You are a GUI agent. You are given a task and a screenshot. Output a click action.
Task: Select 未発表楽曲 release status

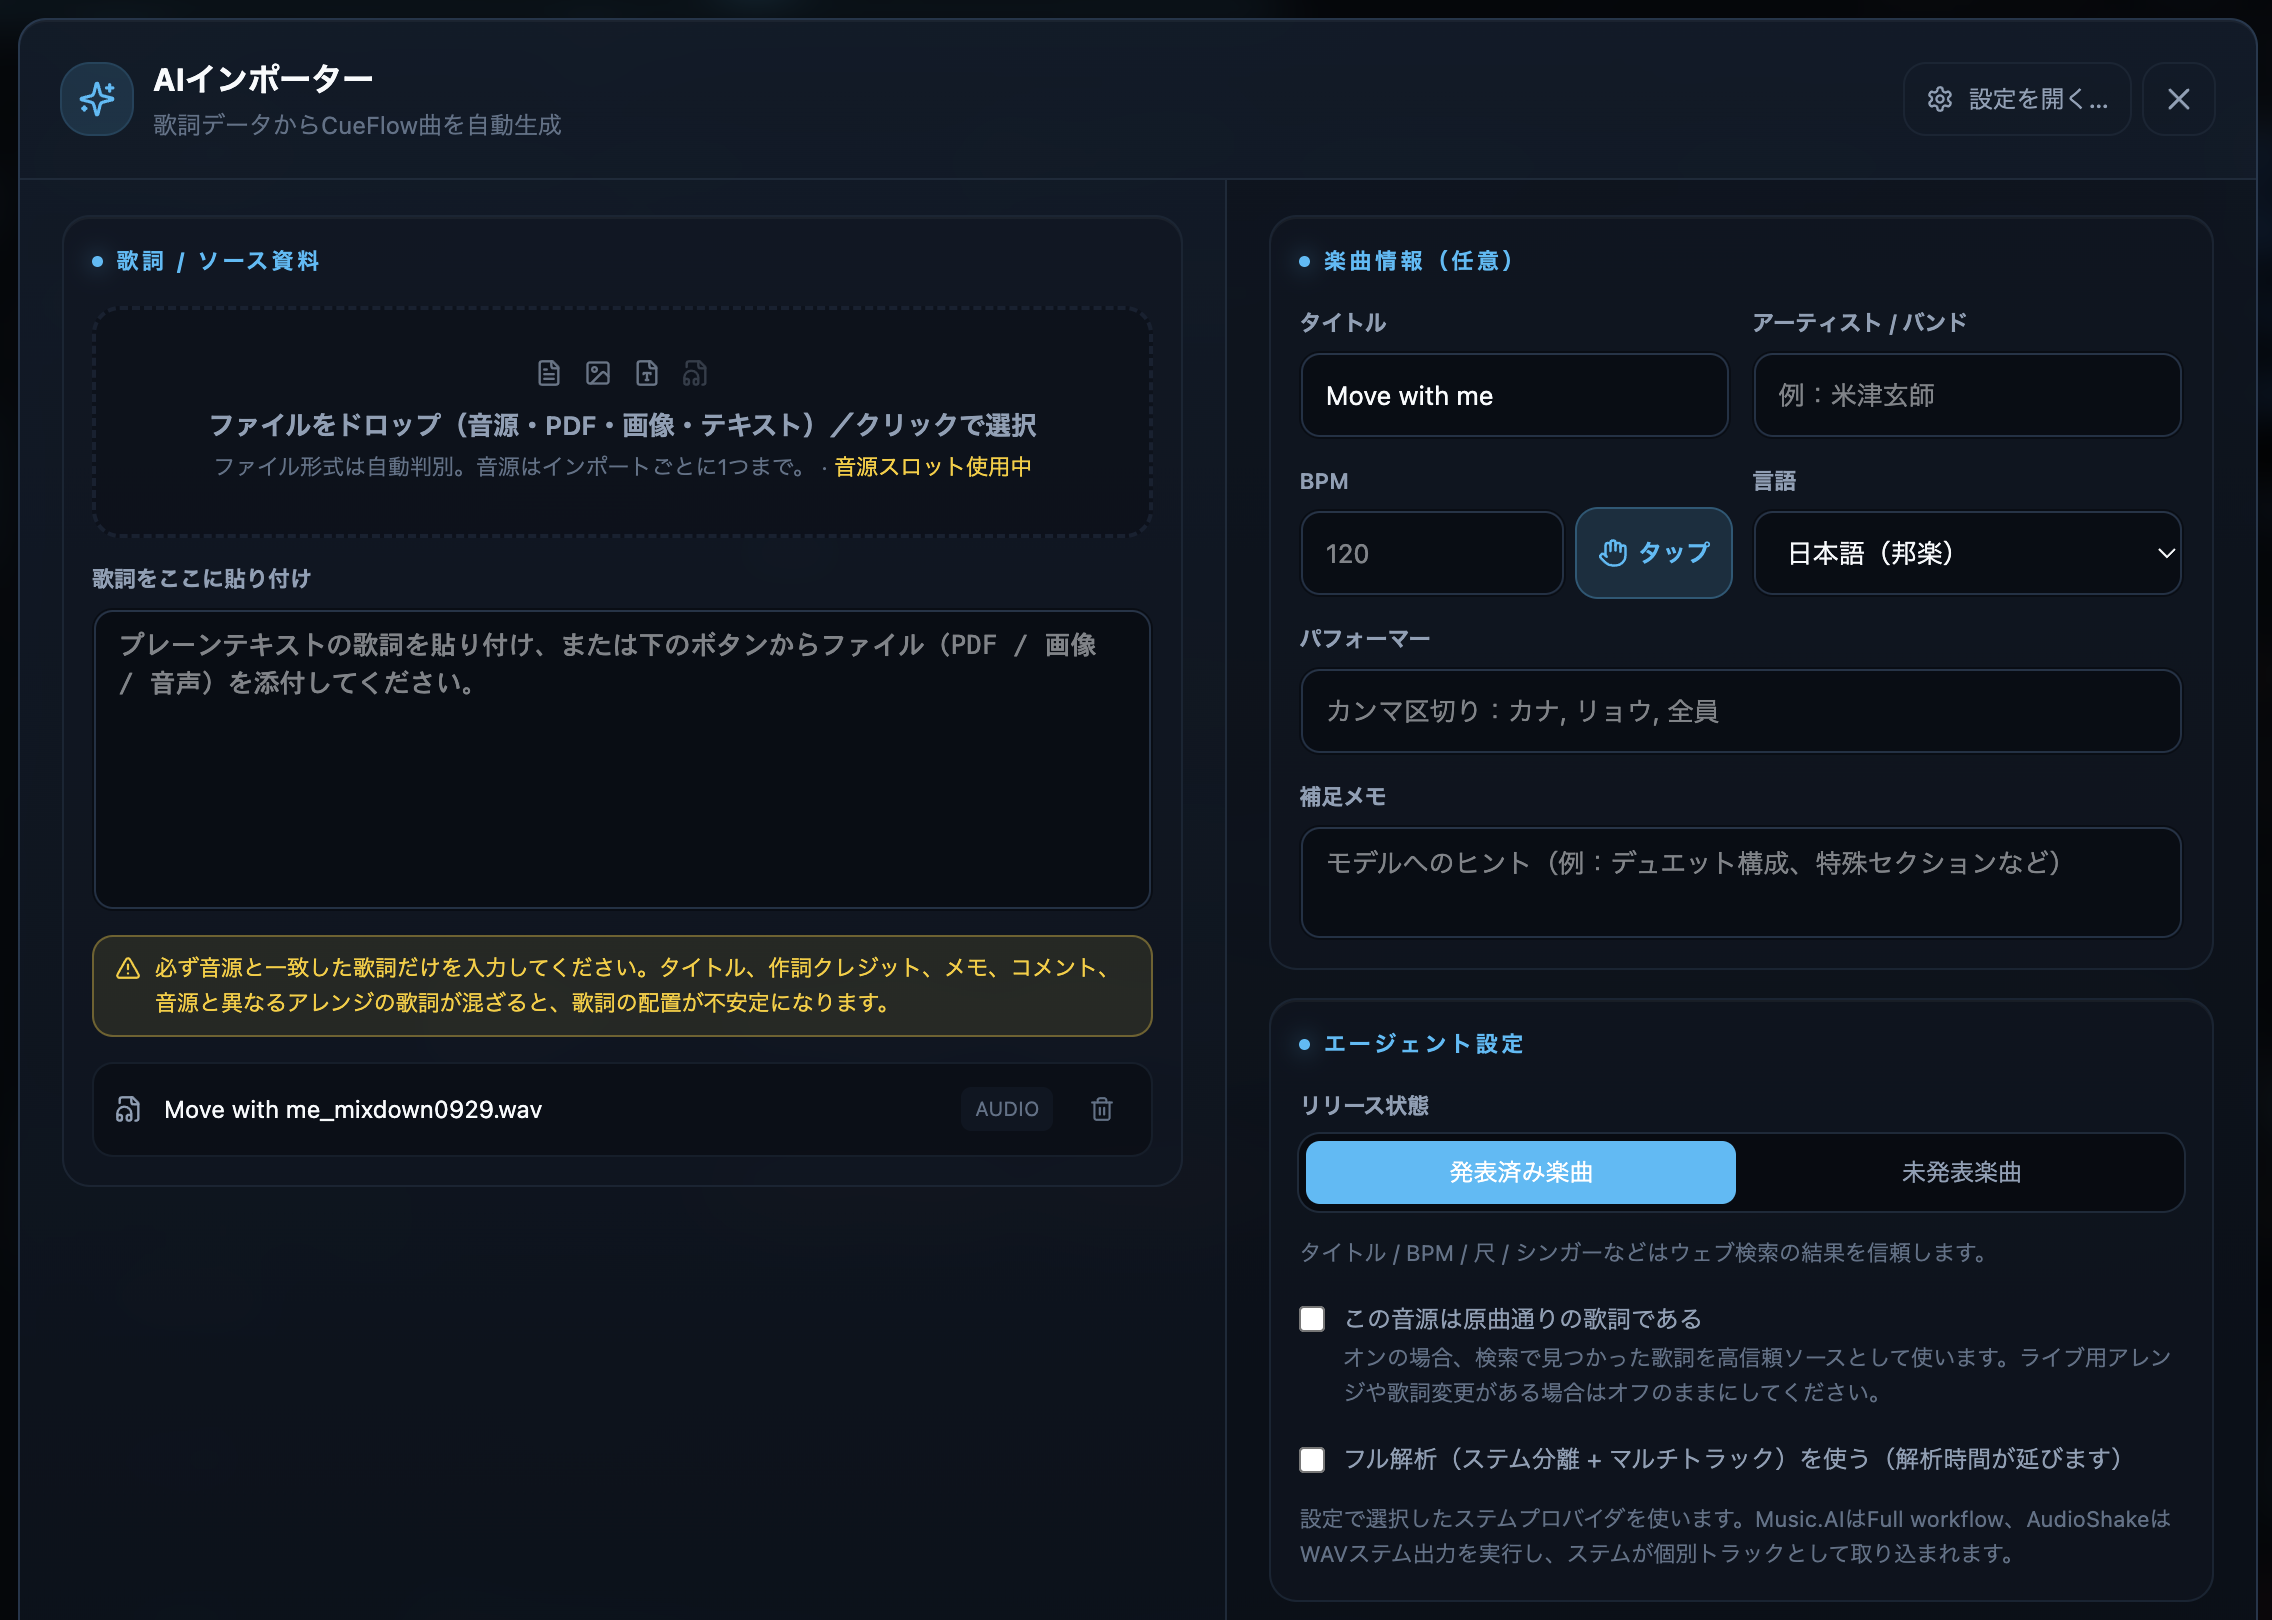[1961, 1172]
